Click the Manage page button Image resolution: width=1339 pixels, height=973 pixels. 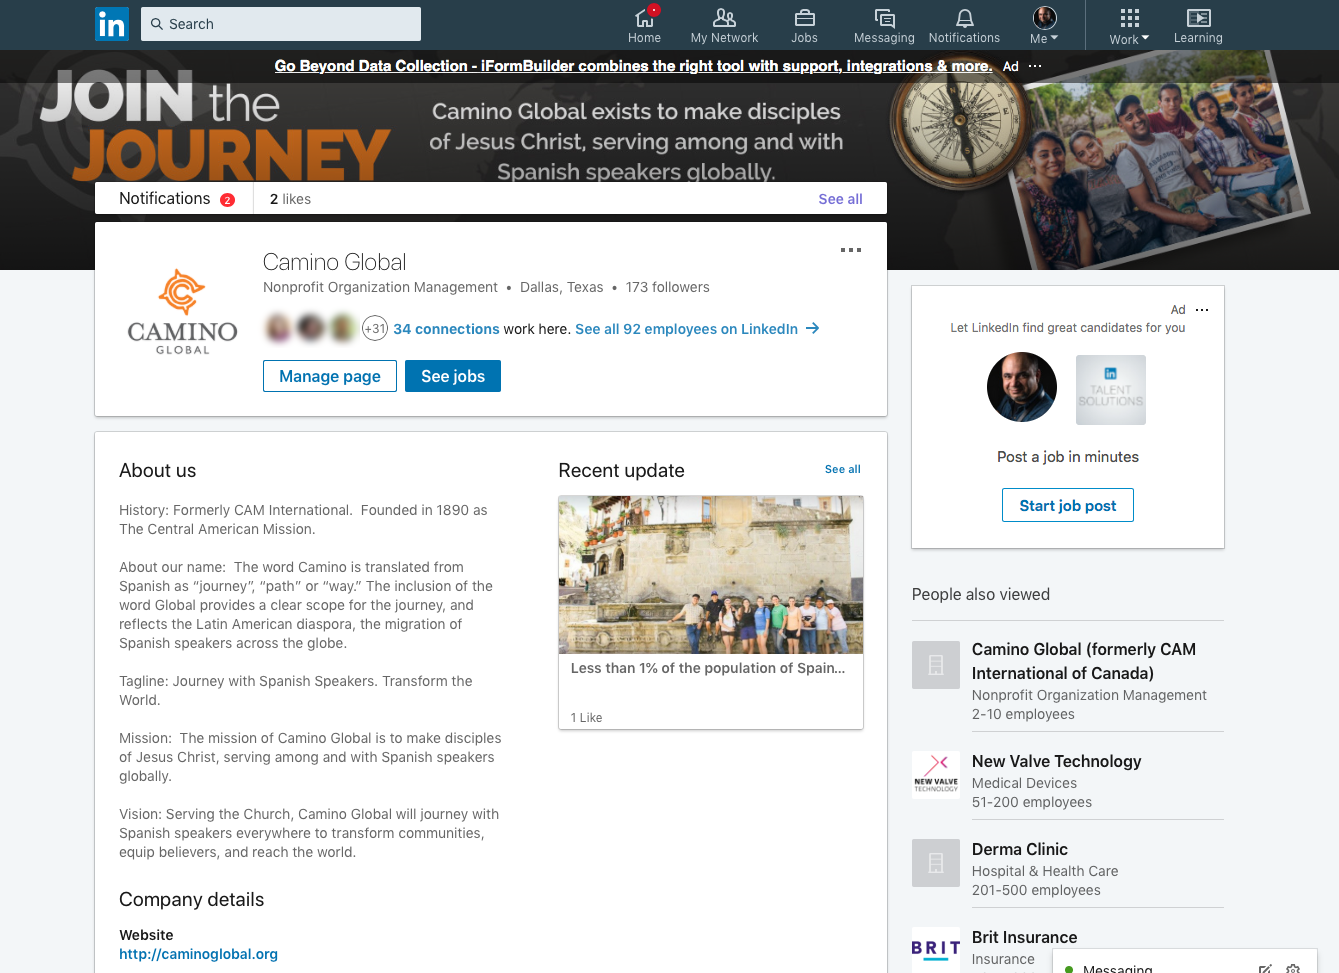[x=330, y=376]
